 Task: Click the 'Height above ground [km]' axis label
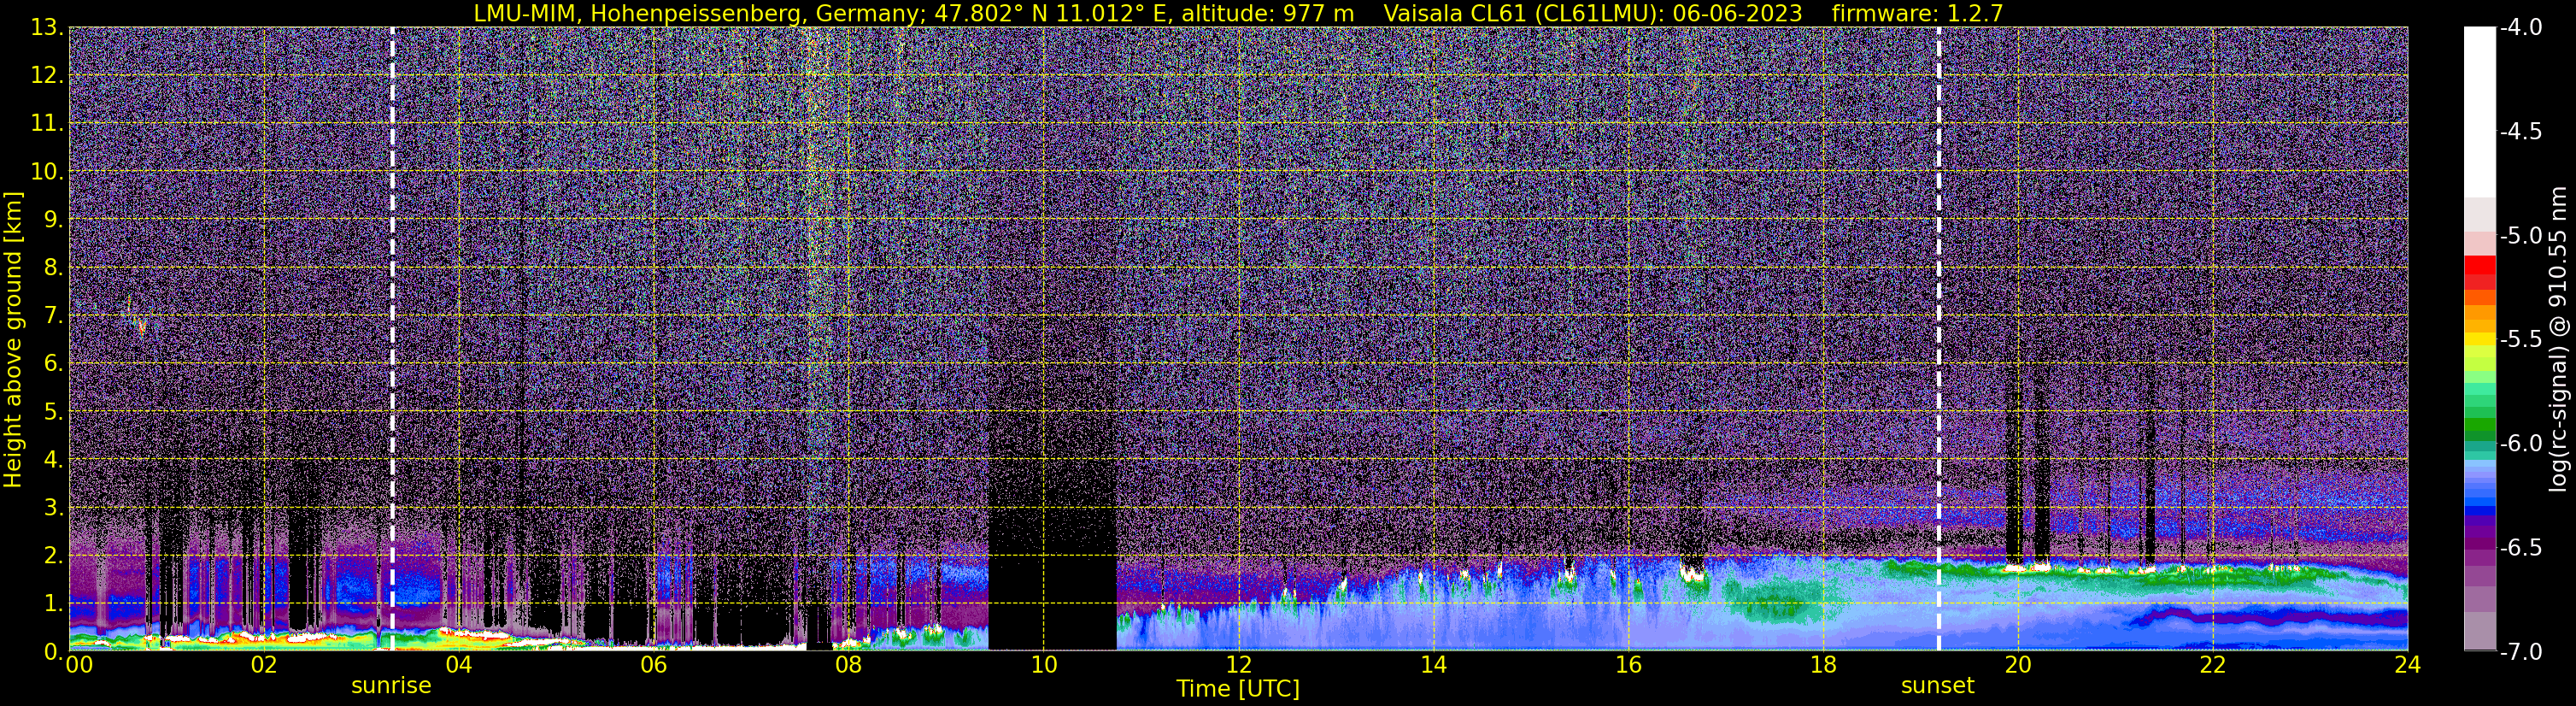click(x=13, y=339)
